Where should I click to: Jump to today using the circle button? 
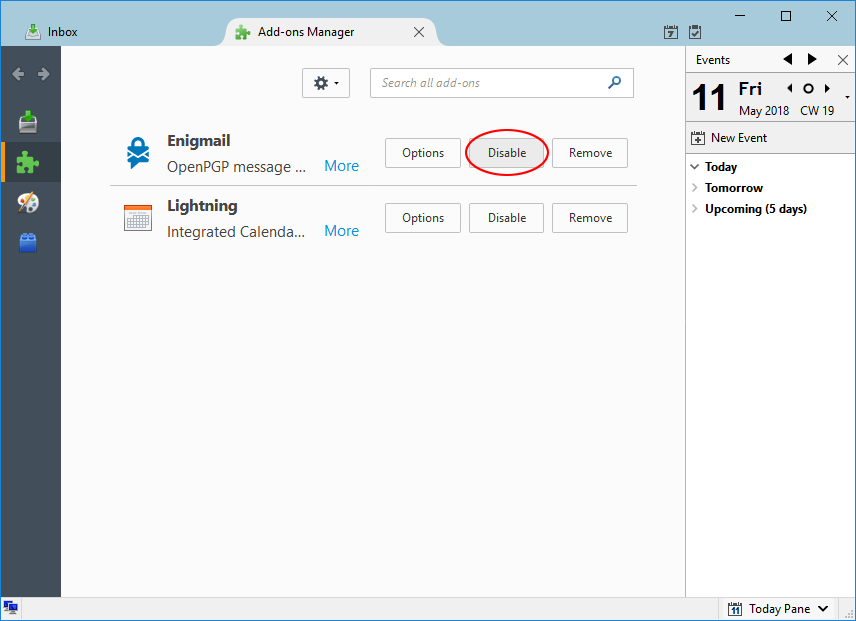[809, 88]
